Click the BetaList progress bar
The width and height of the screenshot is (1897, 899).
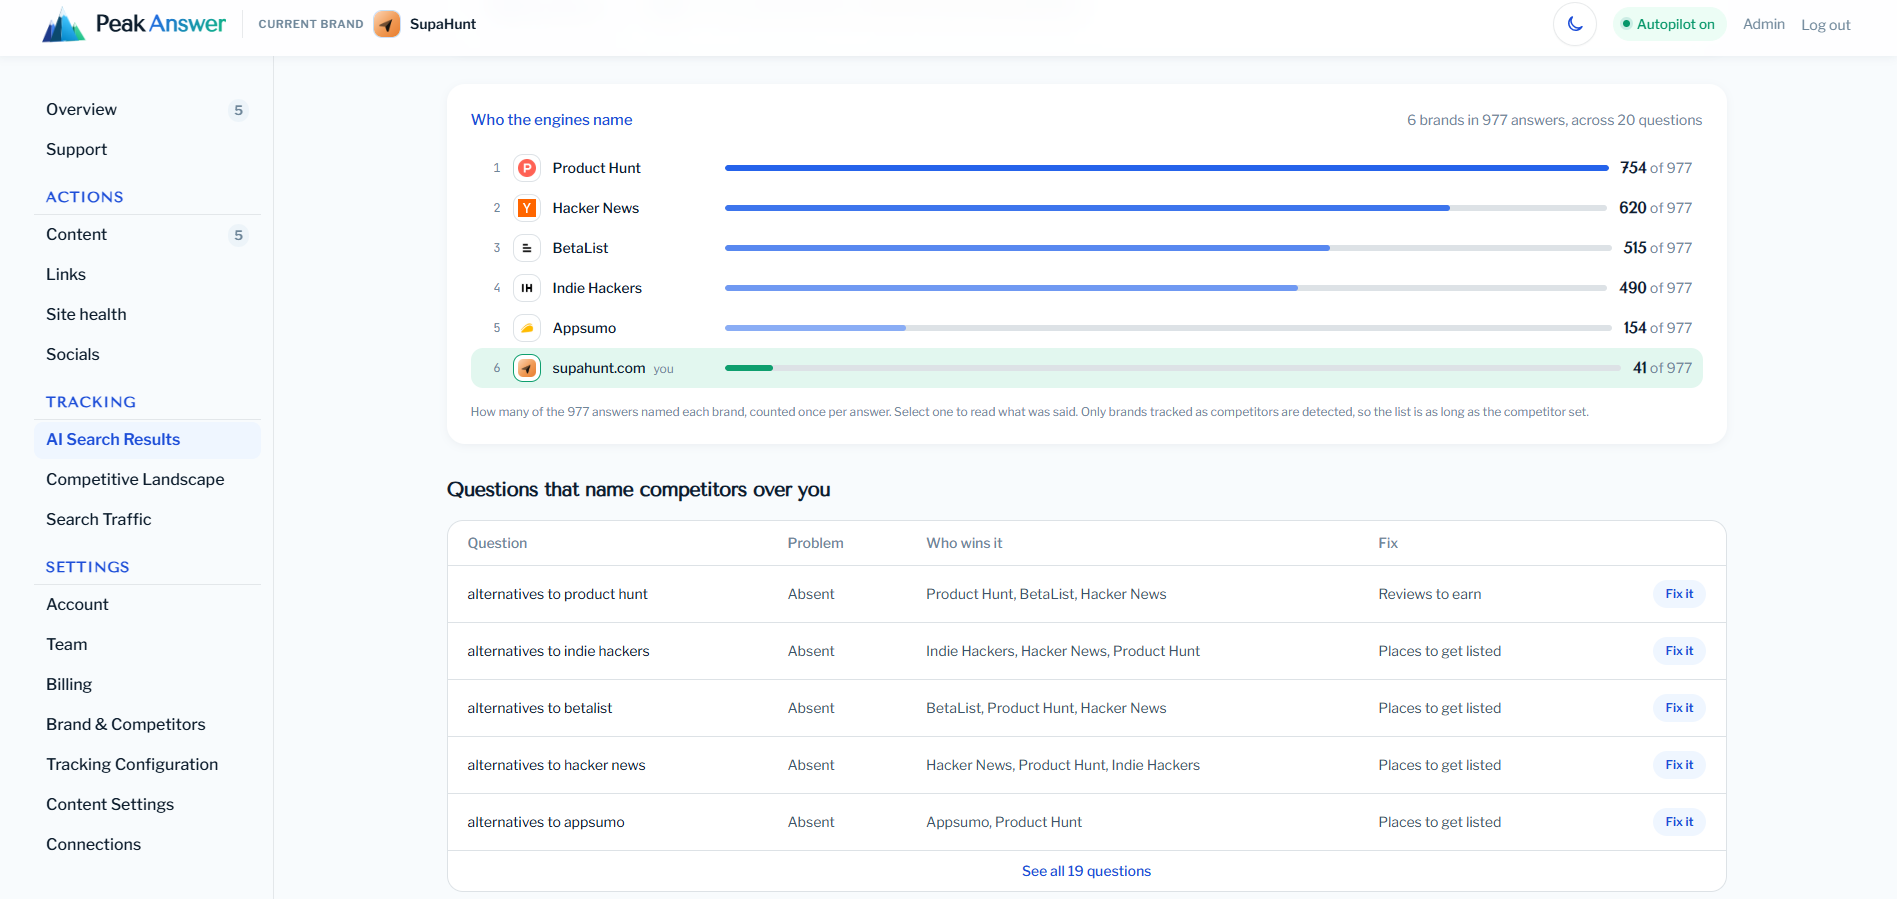(x=1168, y=248)
